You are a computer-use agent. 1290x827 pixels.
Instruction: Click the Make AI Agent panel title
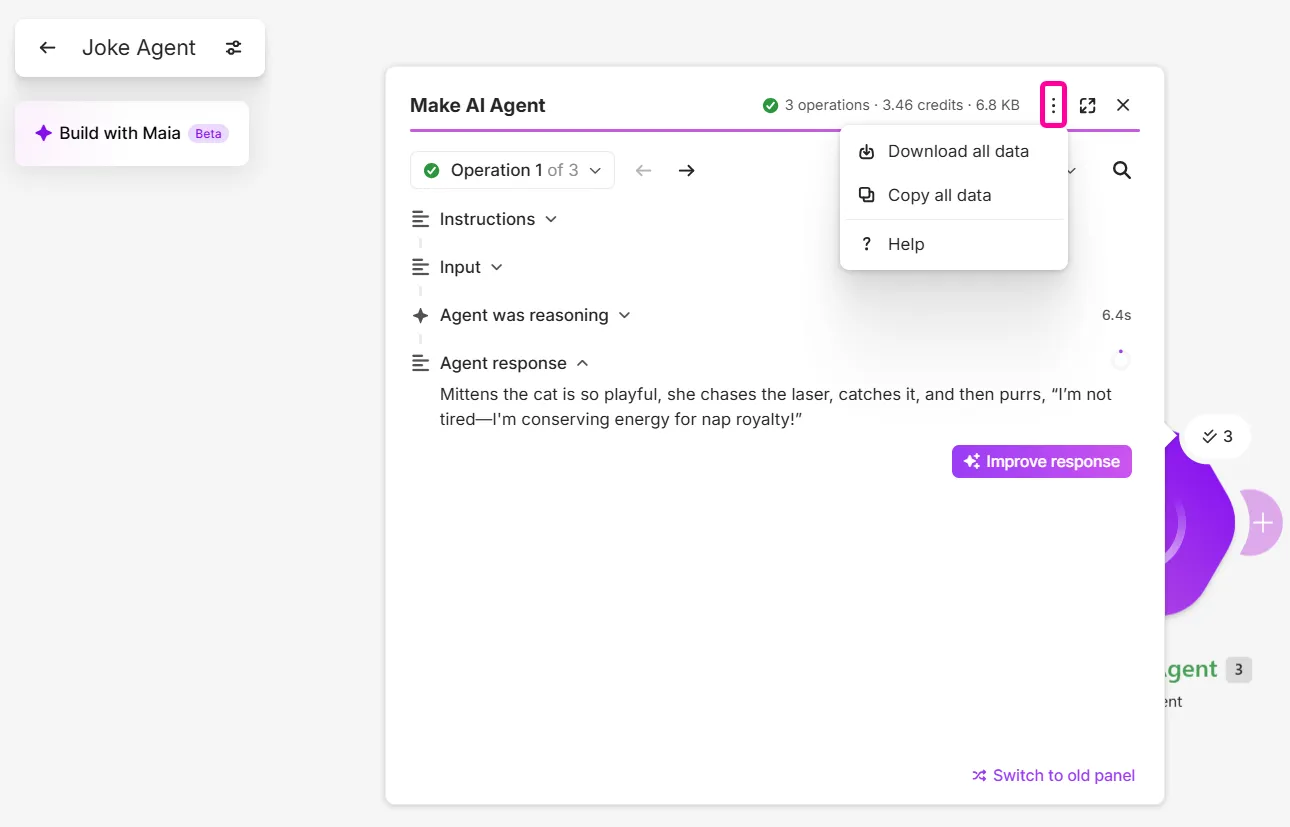(478, 106)
